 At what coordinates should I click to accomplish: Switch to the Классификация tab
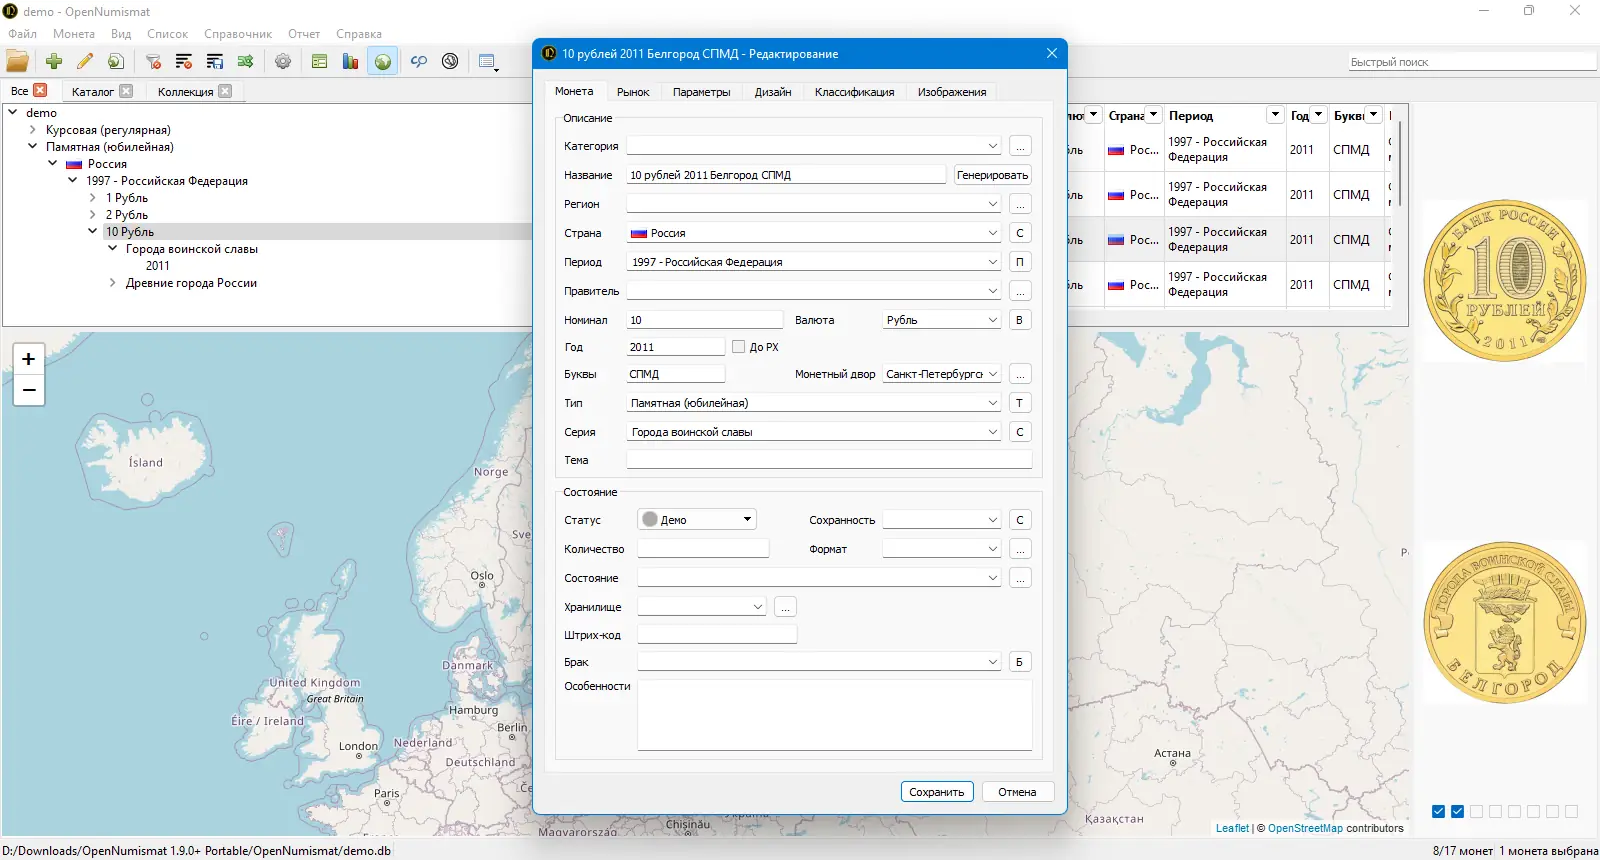click(854, 92)
